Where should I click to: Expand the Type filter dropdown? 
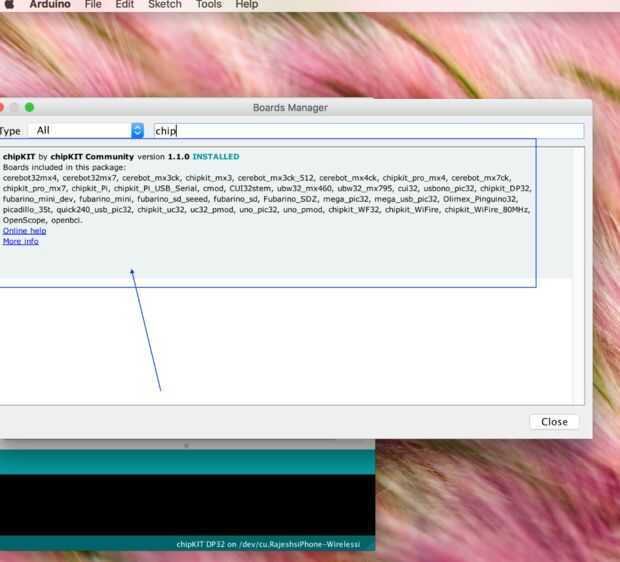(x=86, y=131)
